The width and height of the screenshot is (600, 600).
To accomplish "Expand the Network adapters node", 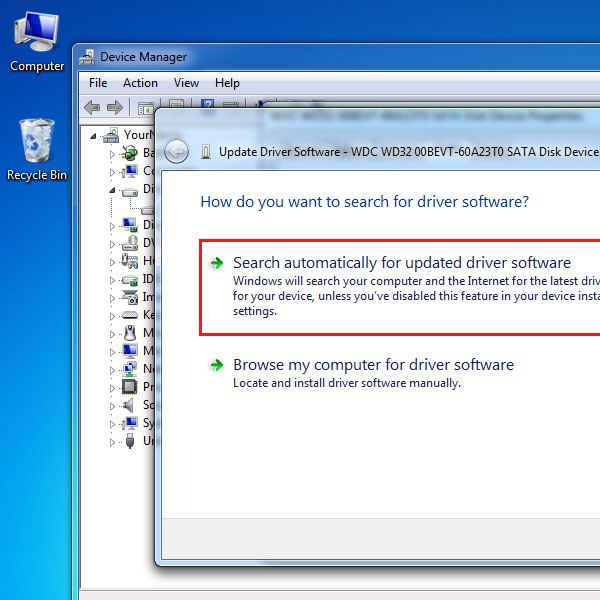I will [x=112, y=370].
